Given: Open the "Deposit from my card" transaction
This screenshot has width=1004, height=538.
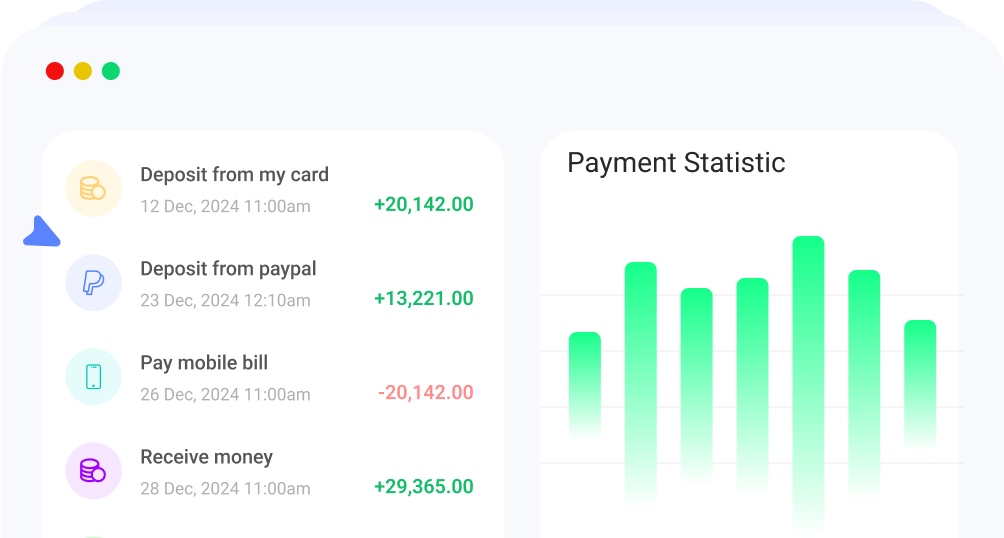Looking at the screenshot, I should tap(234, 174).
